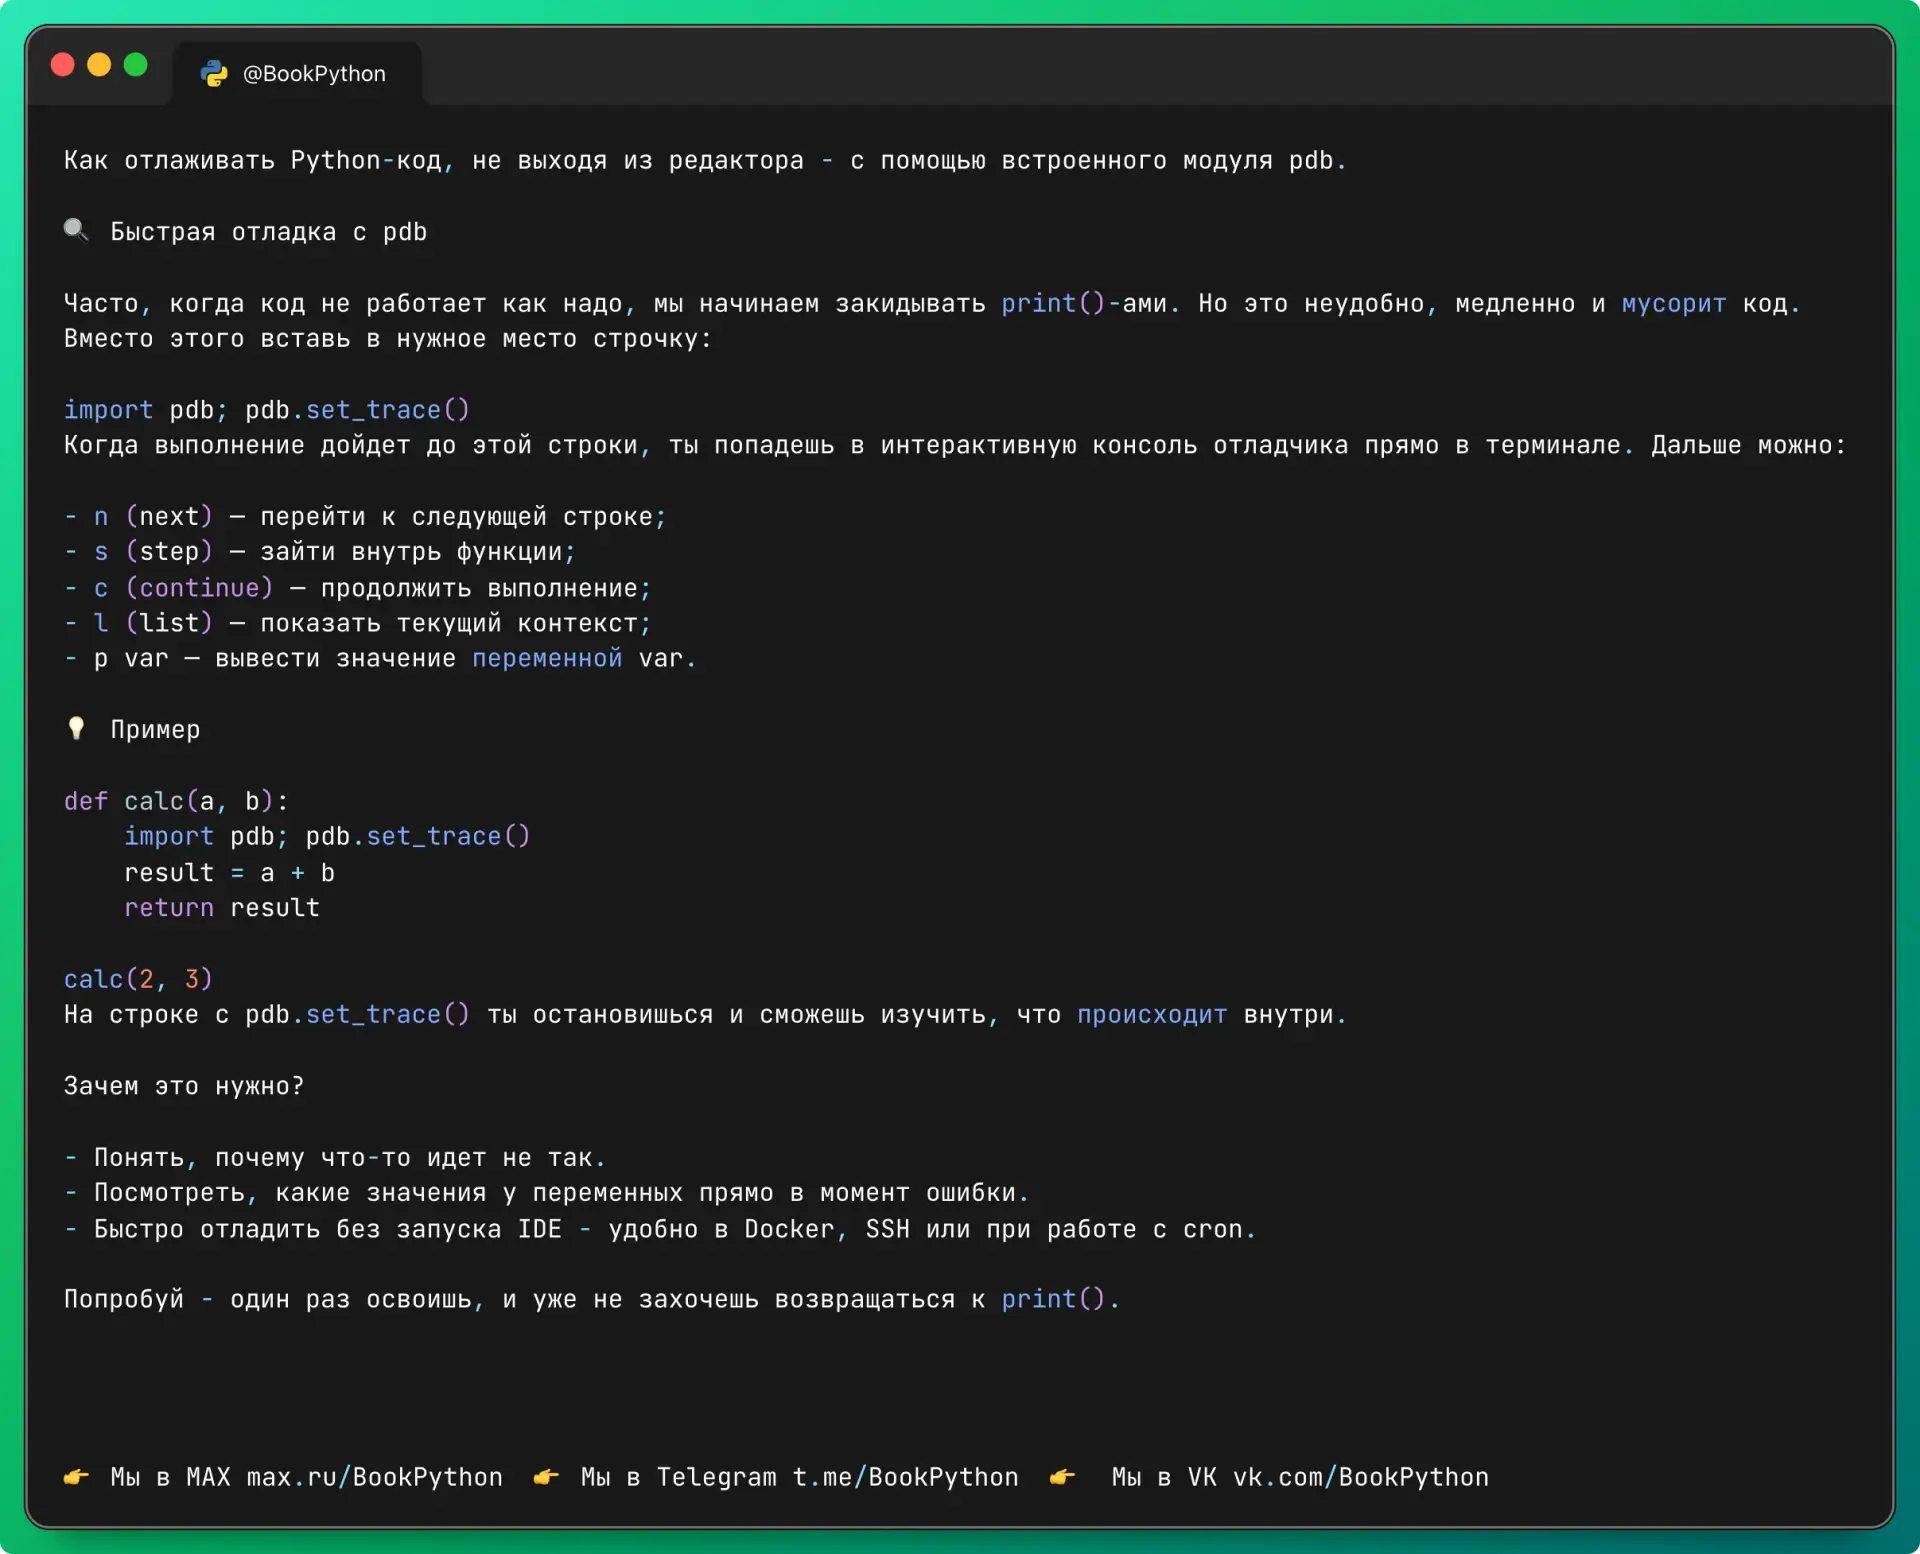Open the vk.com/BookPython link
Viewport: 1920px width, 1554px height.
click(1361, 1477)
